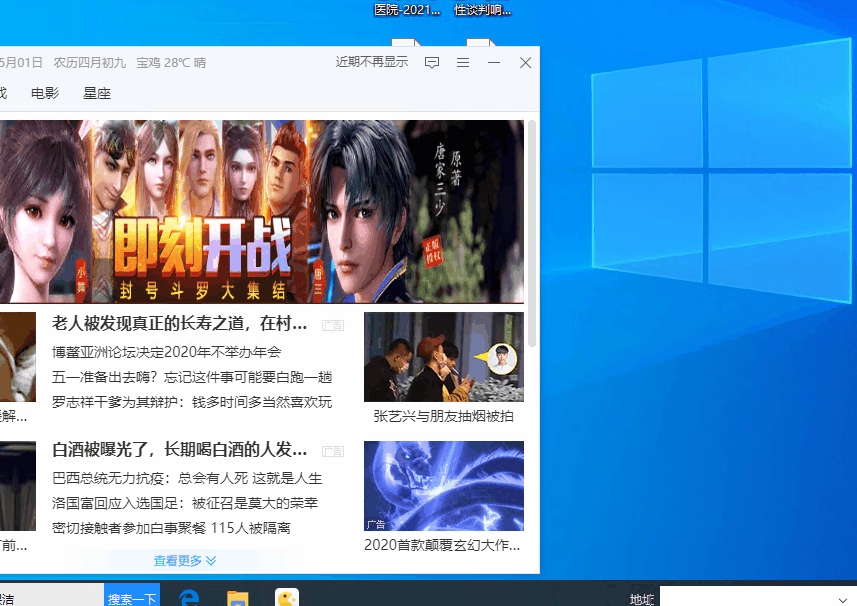Open news 巴西总统无力抗疫
The image size is (857, 606).
(187, 478)
